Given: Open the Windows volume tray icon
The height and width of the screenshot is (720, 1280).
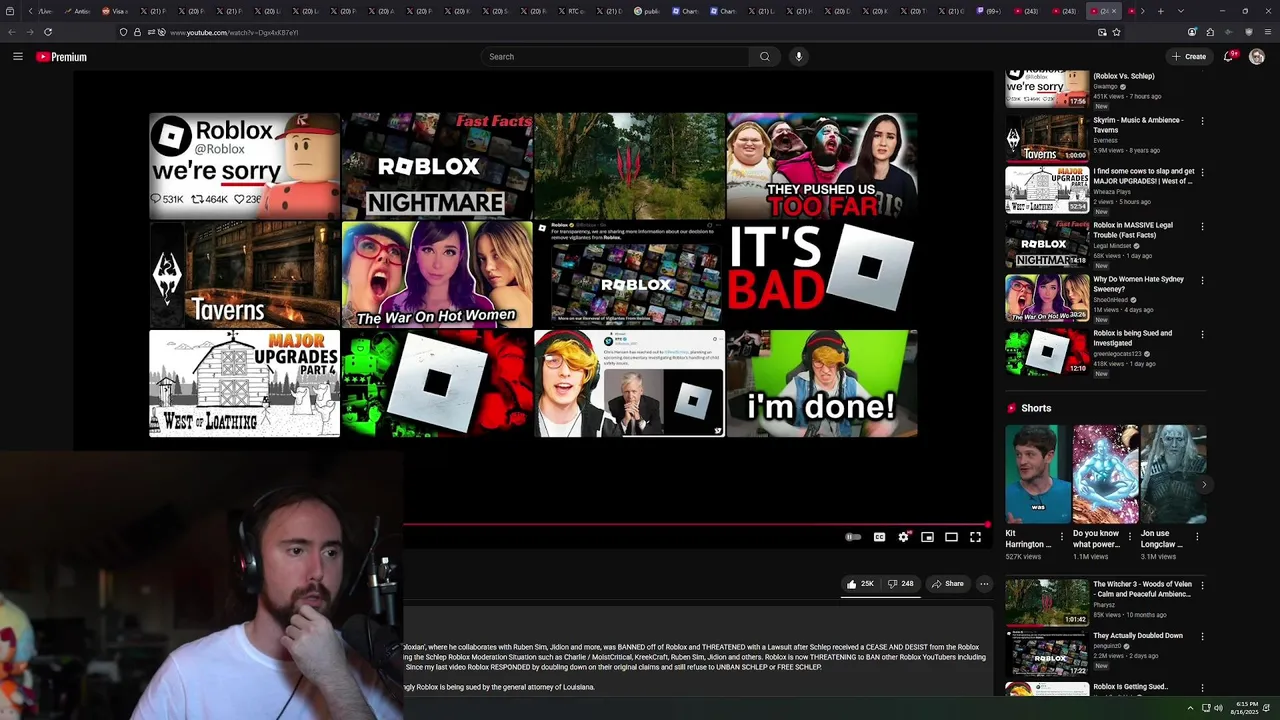Looking at the screenshot, I should 1218,708.
